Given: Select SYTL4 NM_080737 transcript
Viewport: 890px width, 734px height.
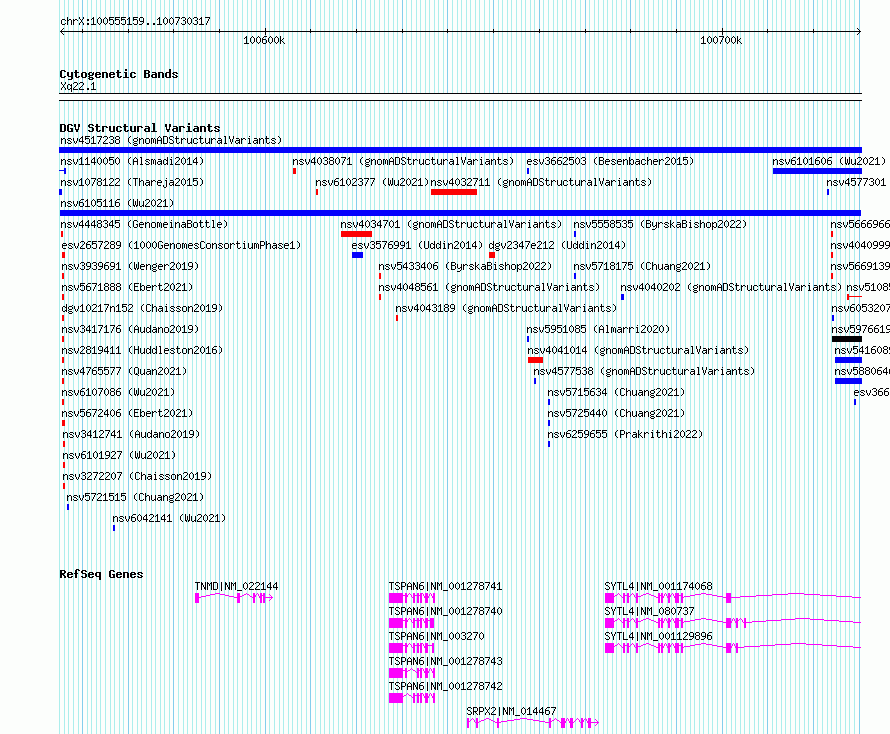Looking at the screenshot, I should coord(733,623).
